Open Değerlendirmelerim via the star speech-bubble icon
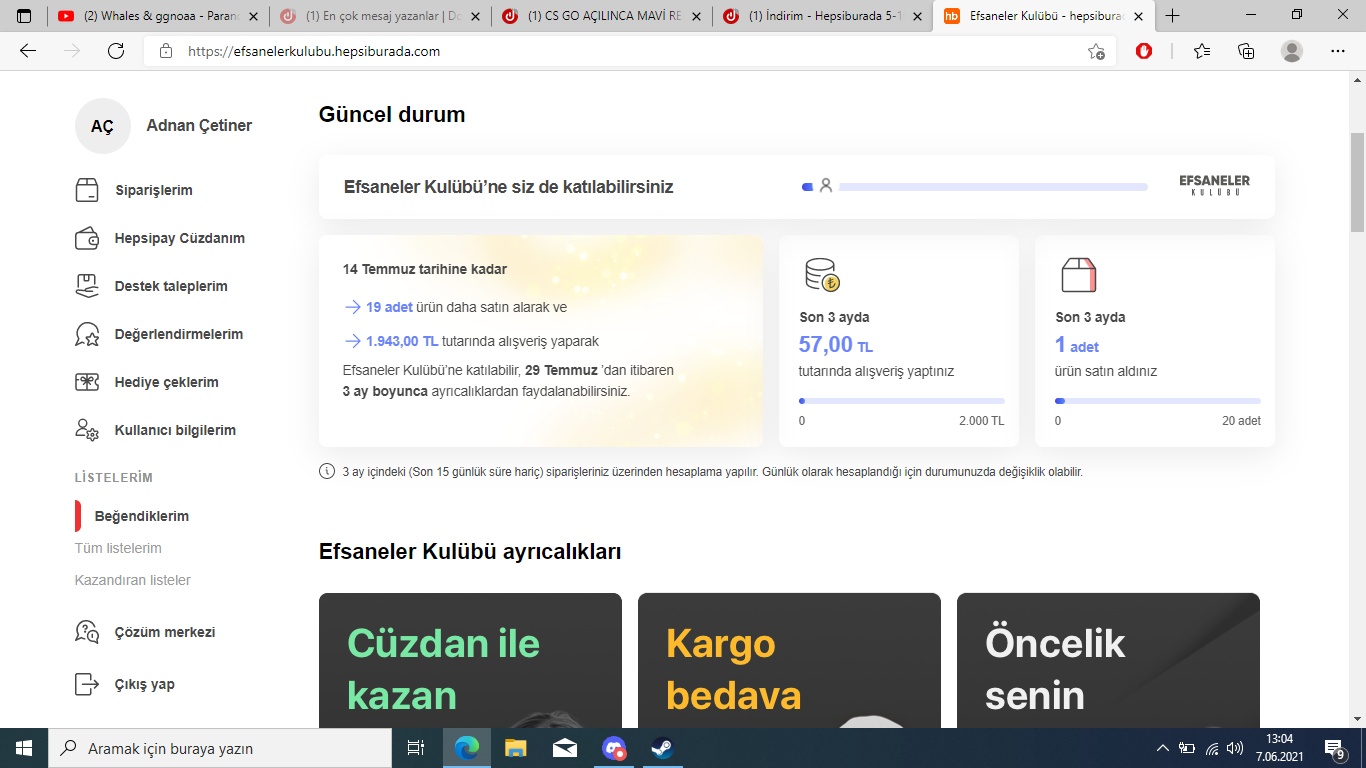 point(87,334)
